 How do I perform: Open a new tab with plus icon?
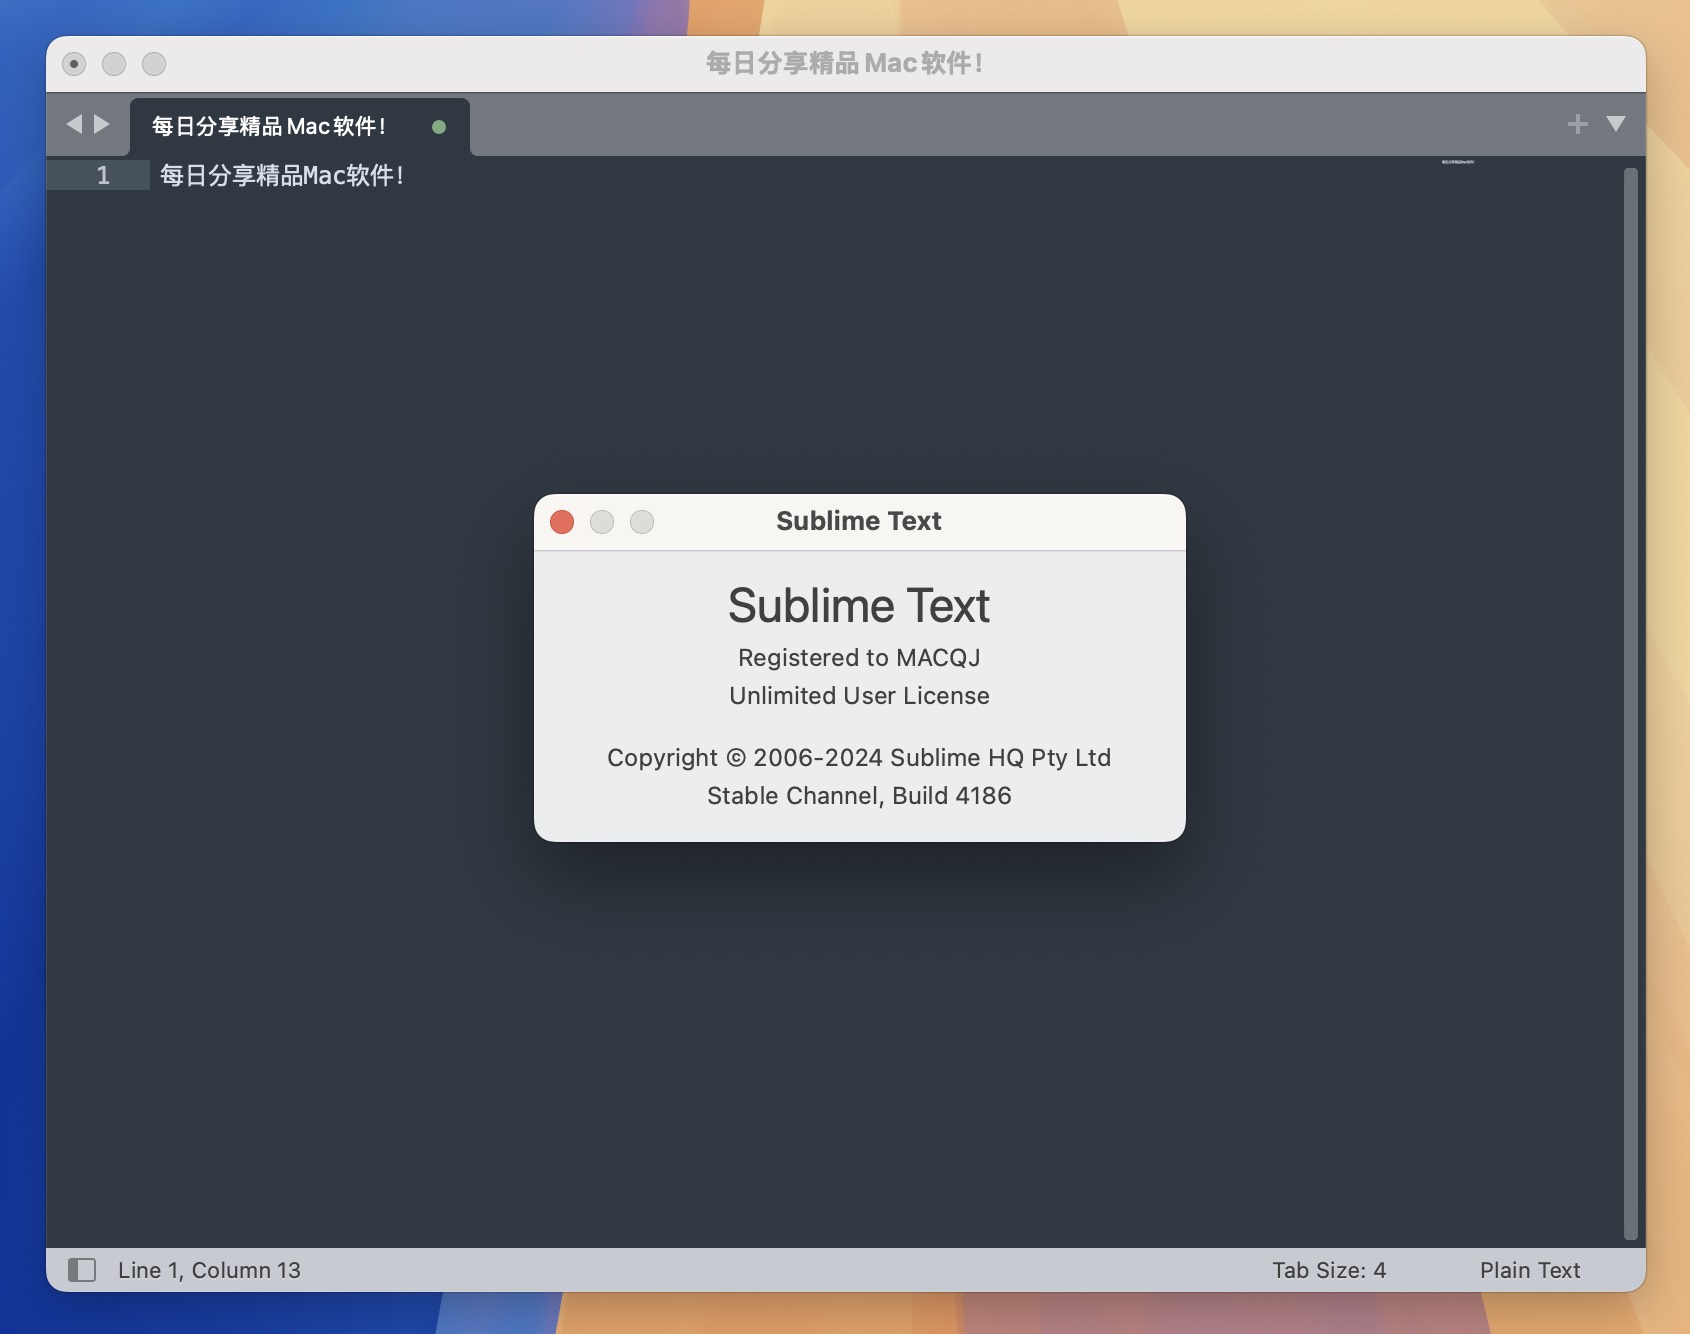pyautogui.click(x=1577, y=124)
